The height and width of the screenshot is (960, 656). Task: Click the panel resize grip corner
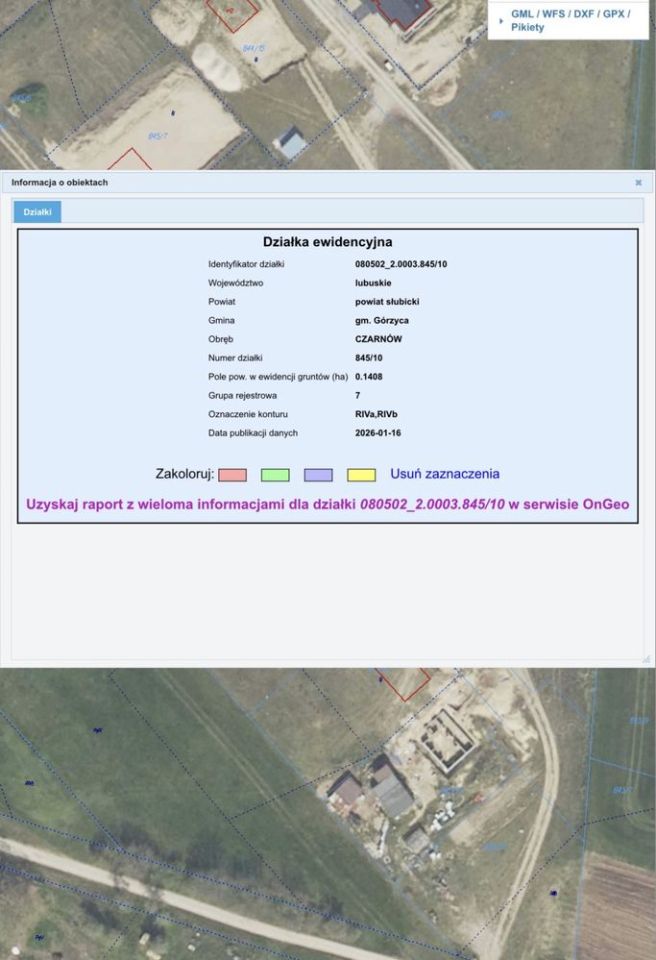click(646, 659)
